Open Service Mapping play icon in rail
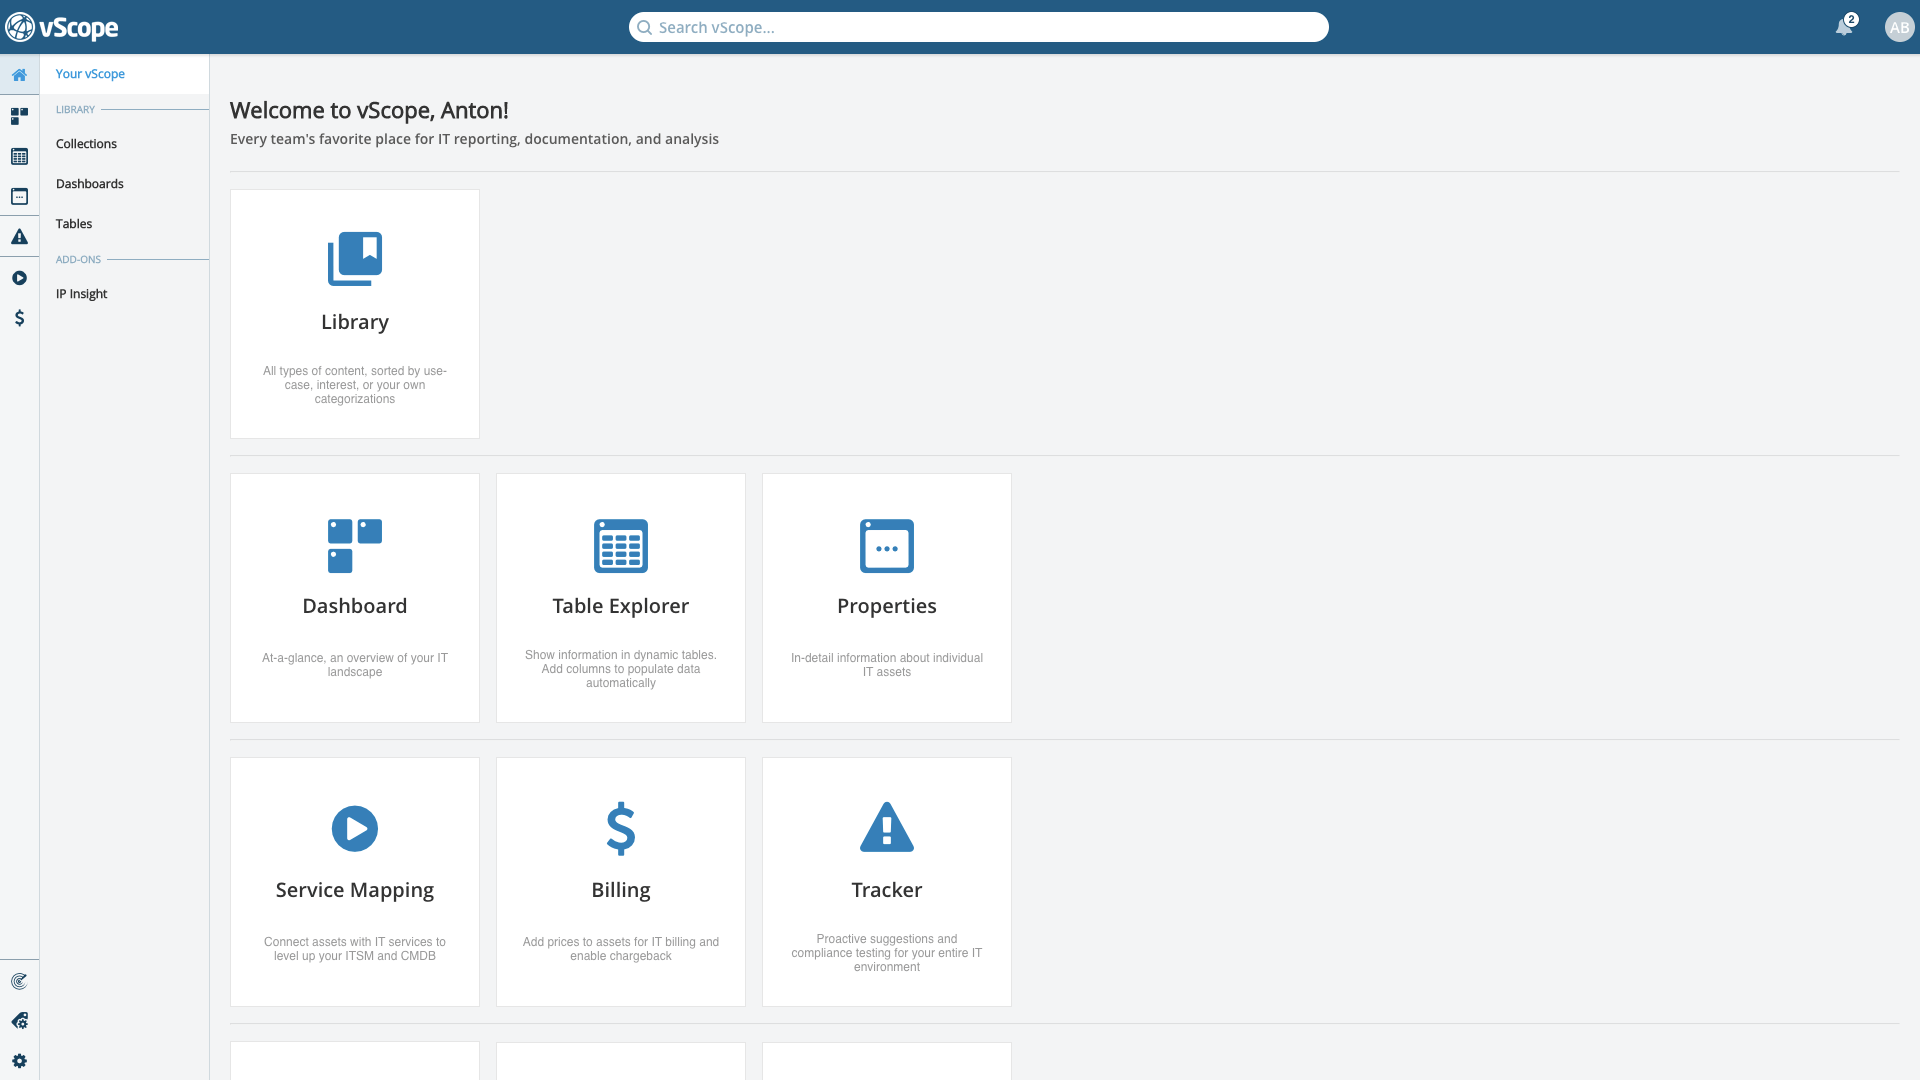 (x=19, y=278)
